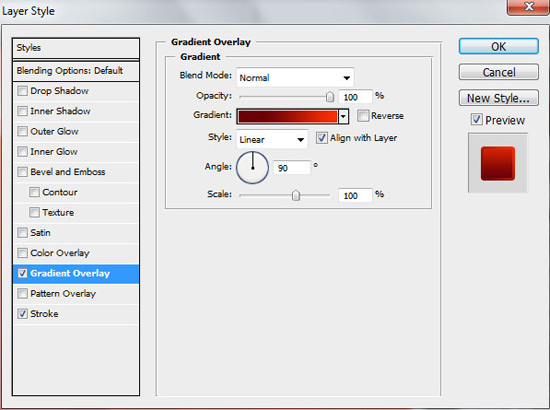
Task: Click the Opacity slider handle
Action: (x=330, y=96)
